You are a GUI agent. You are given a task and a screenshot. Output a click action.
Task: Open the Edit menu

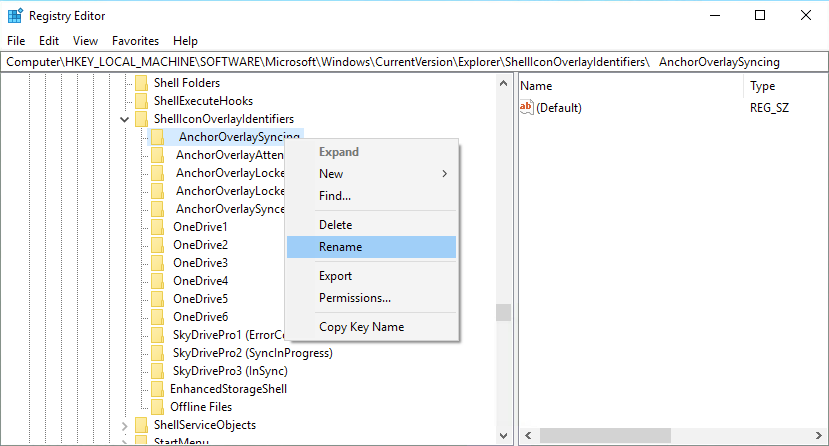[49, 41]
